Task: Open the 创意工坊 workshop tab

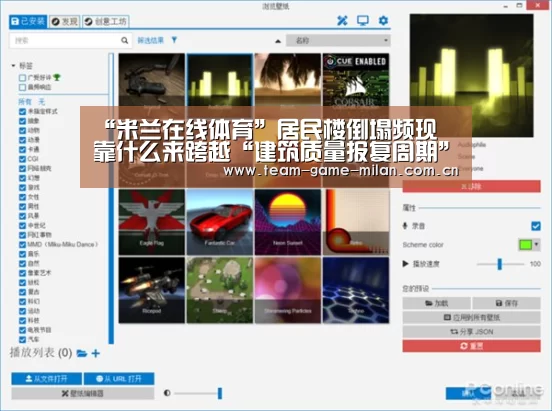Action: tap(106, 22)
